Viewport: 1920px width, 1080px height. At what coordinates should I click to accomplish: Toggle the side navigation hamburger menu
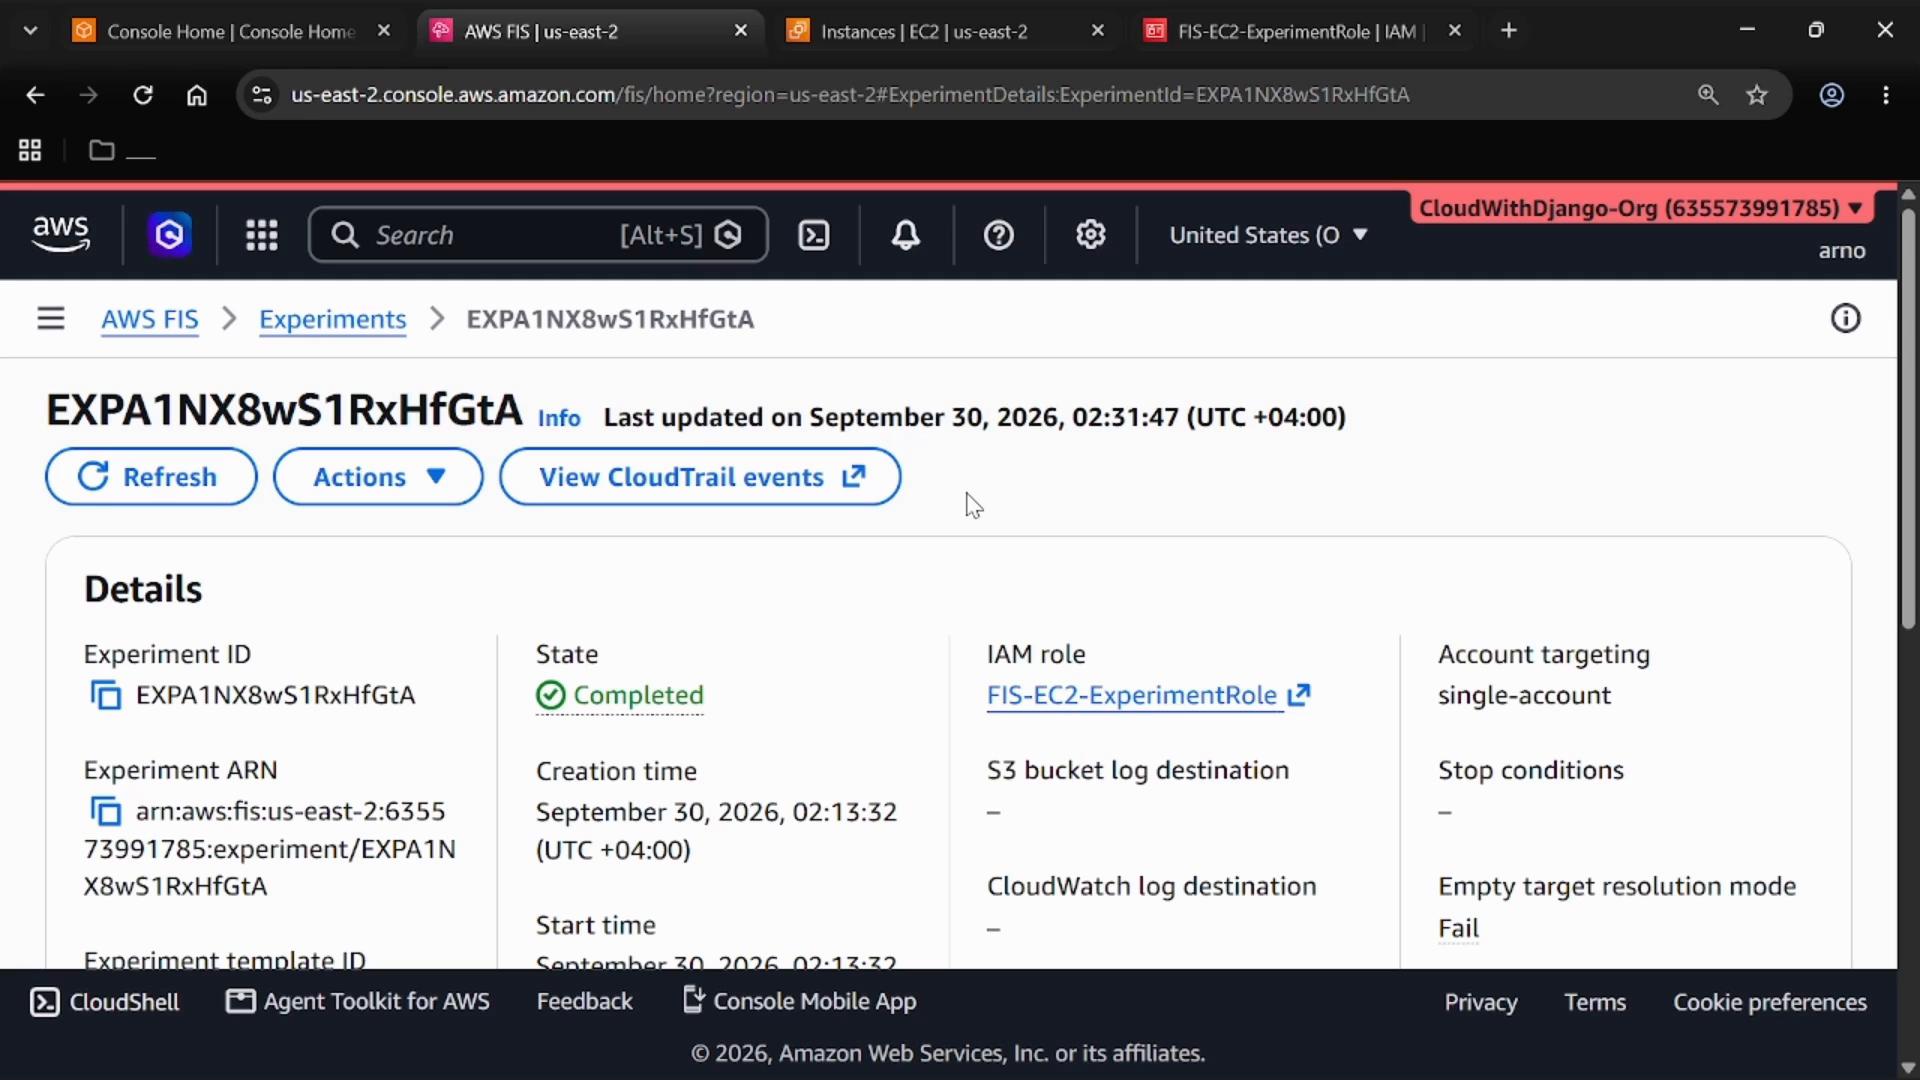tap(51, 319)
